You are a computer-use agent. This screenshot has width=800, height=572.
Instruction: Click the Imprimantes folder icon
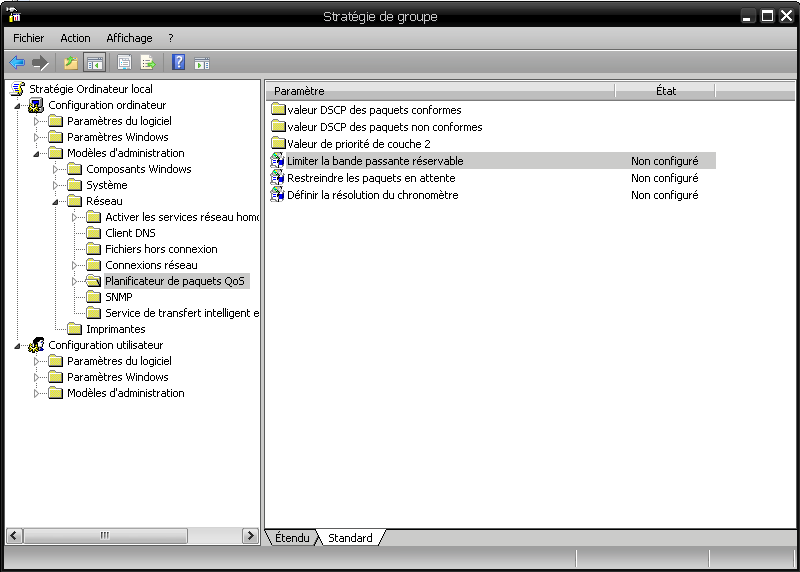(74, 329)
